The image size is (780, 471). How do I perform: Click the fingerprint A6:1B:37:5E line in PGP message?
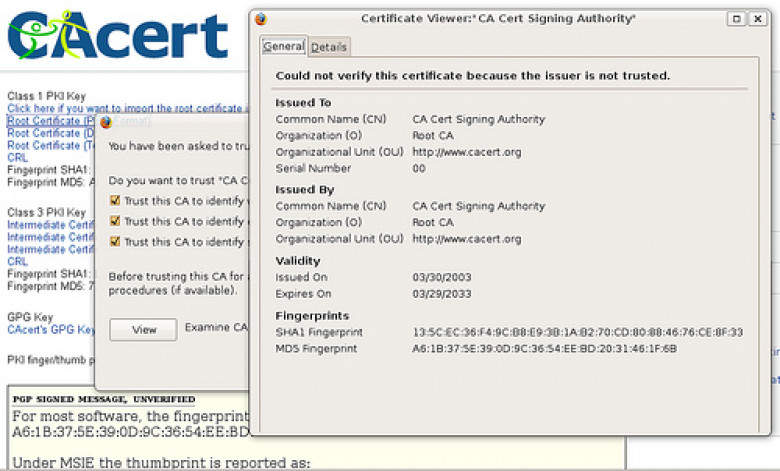point(130,432)
